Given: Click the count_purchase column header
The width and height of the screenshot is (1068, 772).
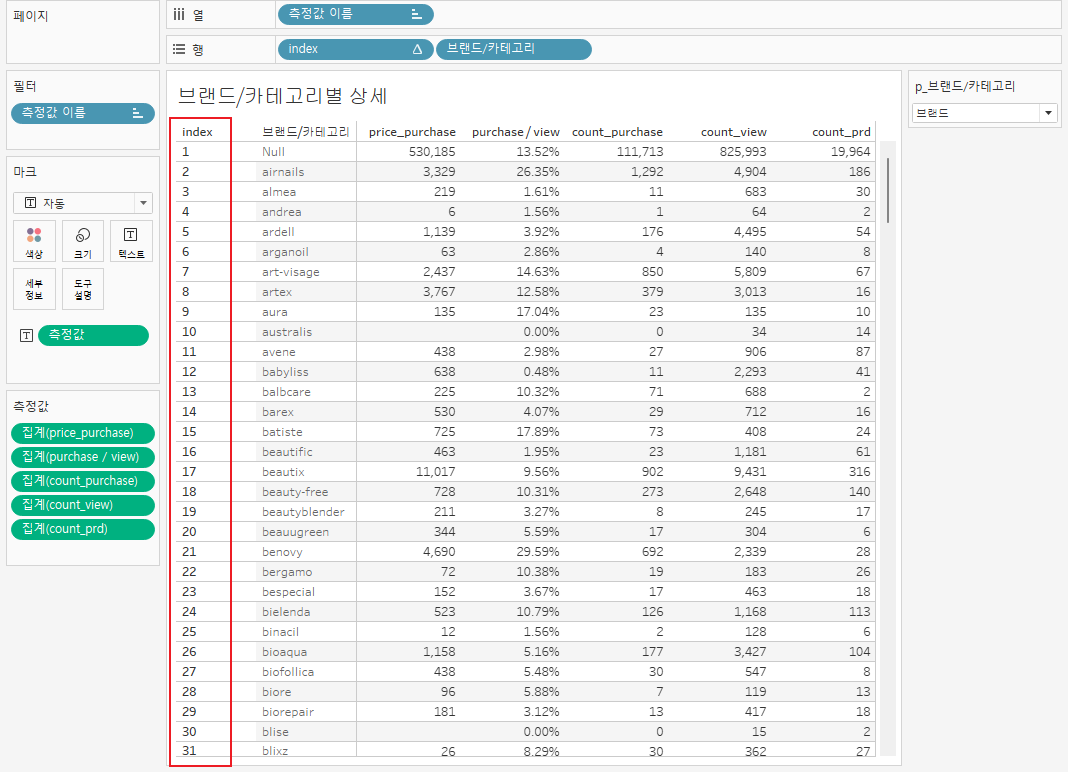Looking at the screenshot, I should click(x=617, y=132).
